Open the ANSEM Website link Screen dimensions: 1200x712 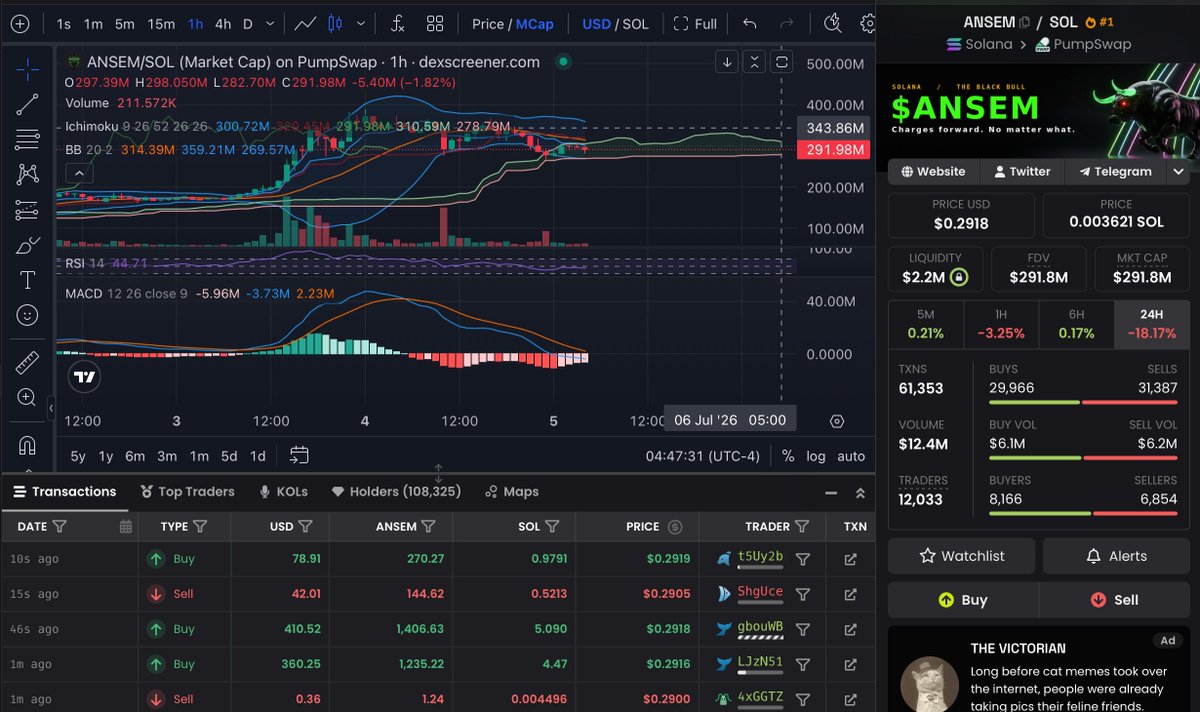point(933,172)
